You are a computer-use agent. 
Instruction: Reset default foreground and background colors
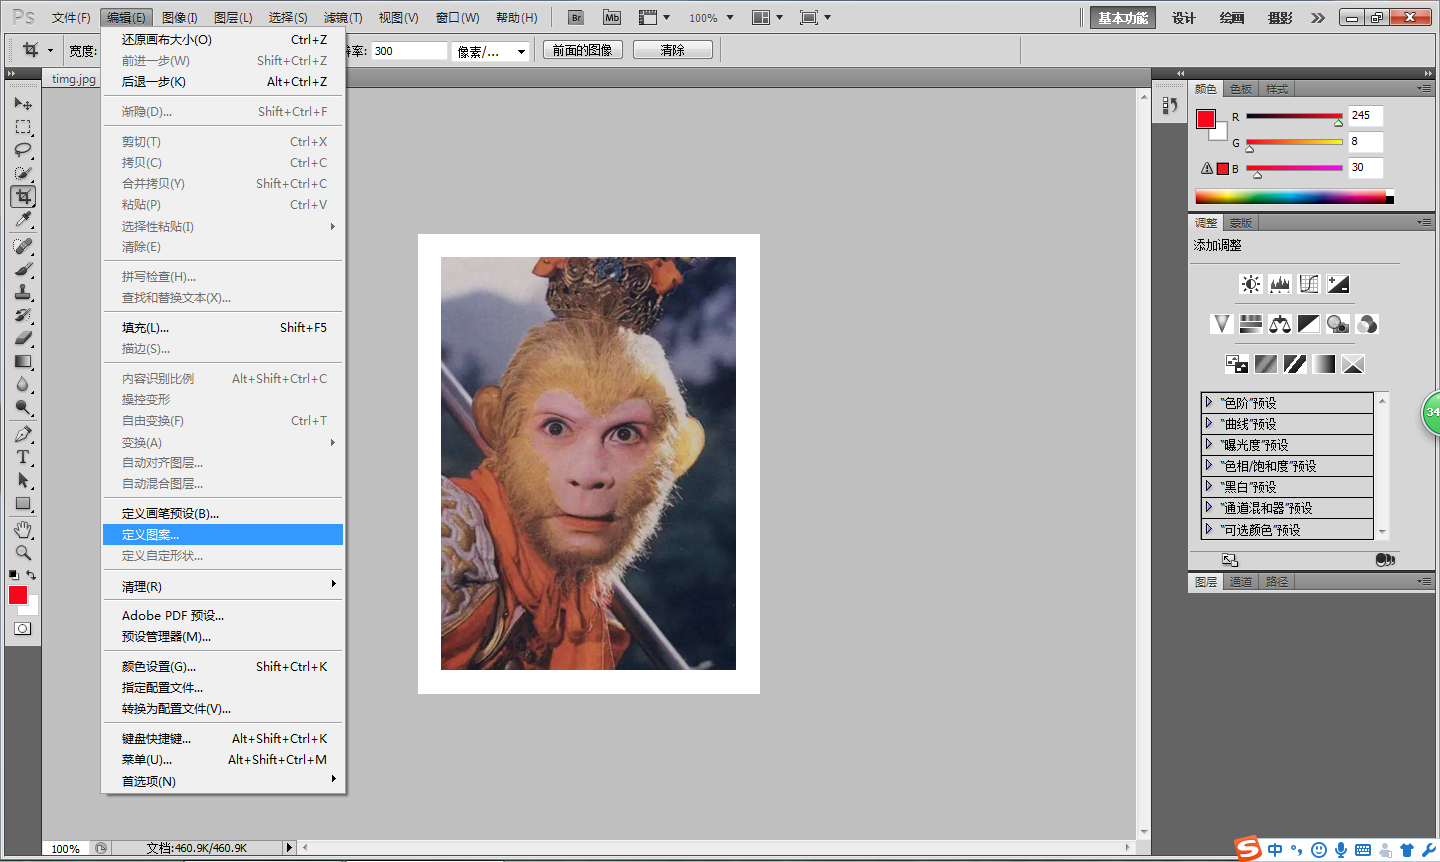(13, 575)
